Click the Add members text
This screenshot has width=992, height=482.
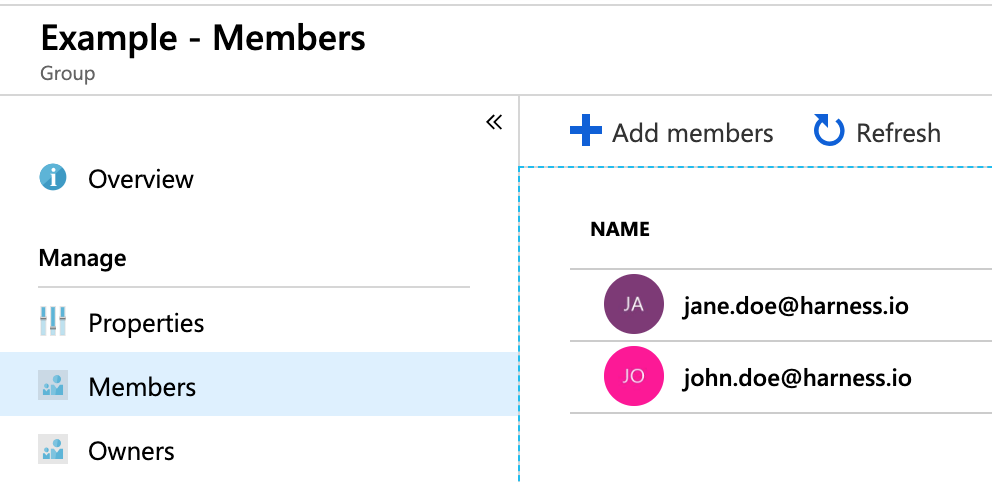pos(692,133)
